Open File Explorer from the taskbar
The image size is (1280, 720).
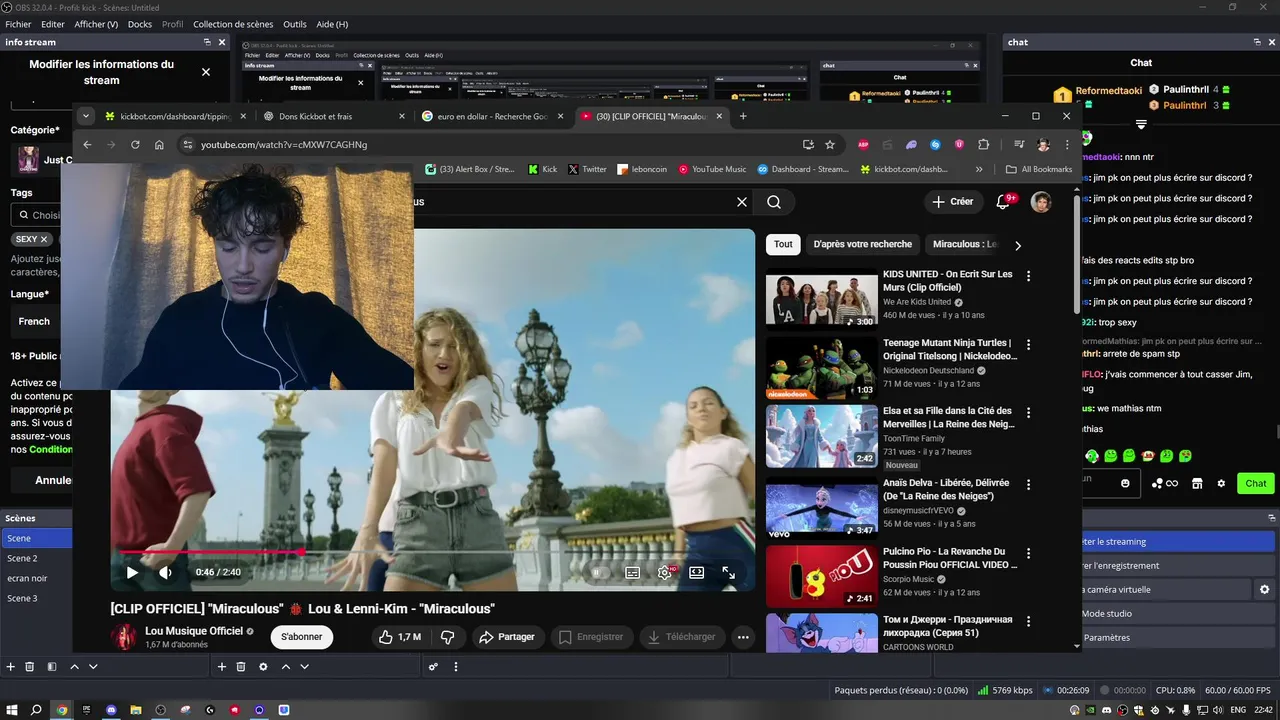[x=136, y=710]
